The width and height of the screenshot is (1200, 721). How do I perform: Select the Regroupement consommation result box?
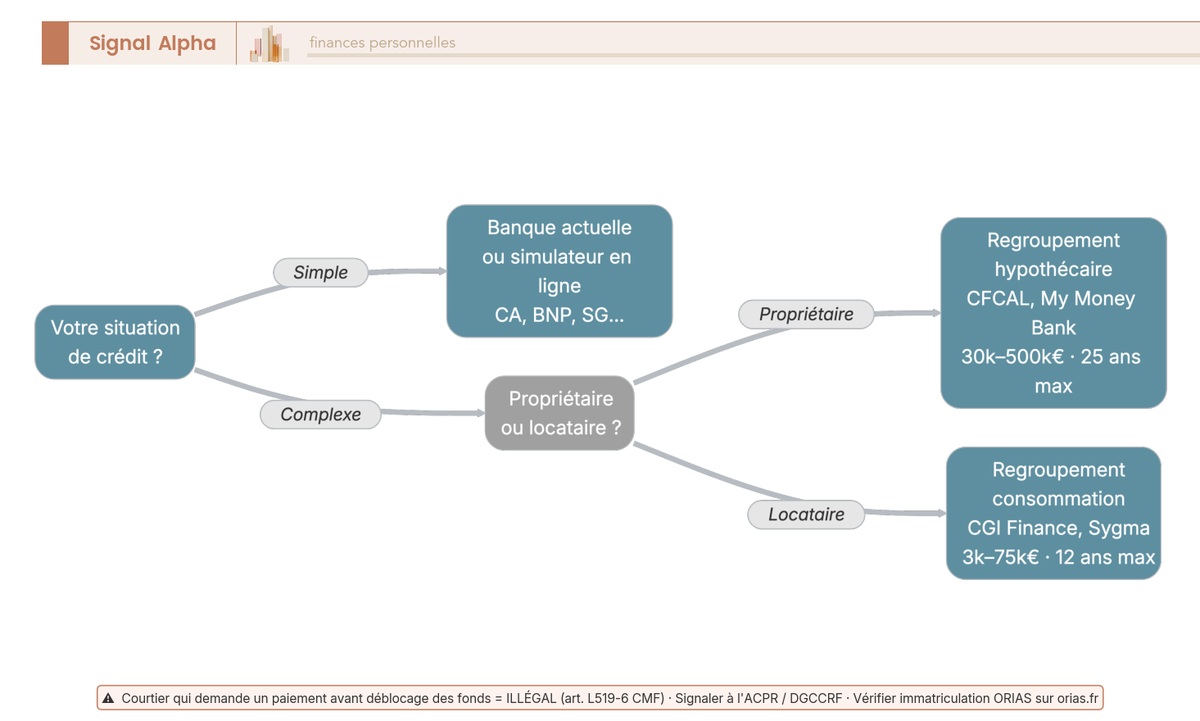coord(1053,513)
